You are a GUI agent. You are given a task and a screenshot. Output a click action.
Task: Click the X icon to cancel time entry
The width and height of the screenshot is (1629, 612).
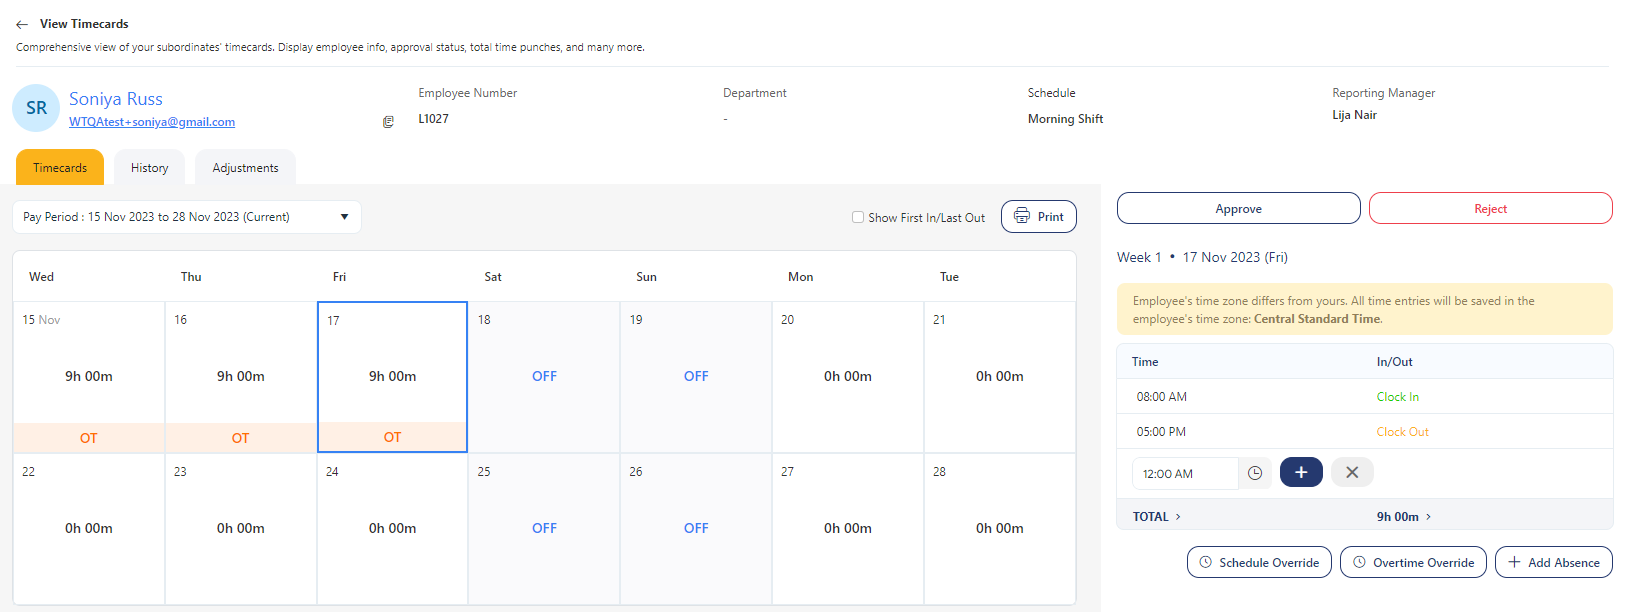click(1351, 472)
